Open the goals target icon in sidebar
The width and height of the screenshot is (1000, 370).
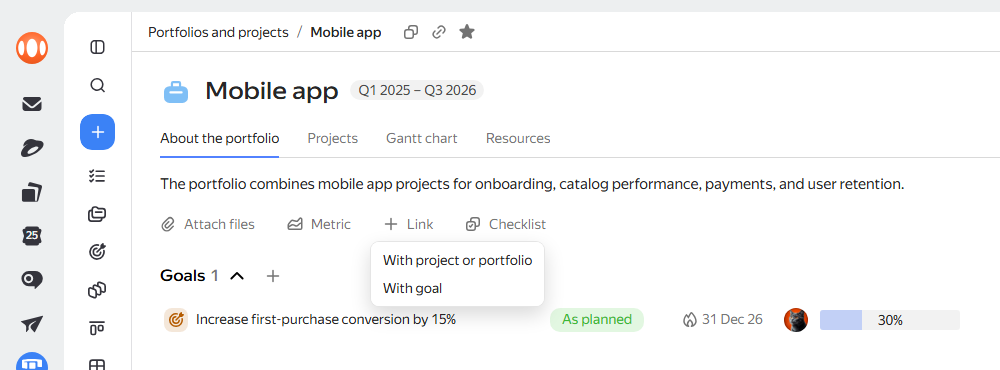click(98, 252)
